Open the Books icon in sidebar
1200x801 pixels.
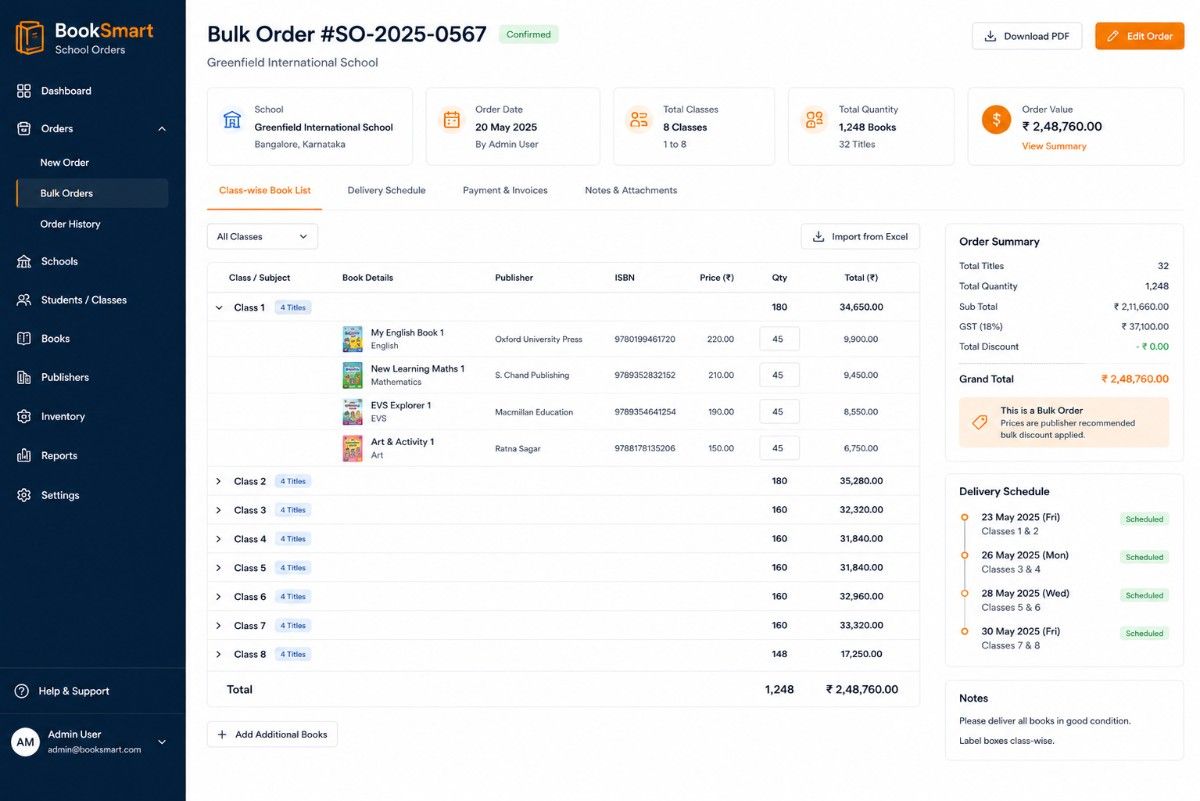tap(24, 338)
